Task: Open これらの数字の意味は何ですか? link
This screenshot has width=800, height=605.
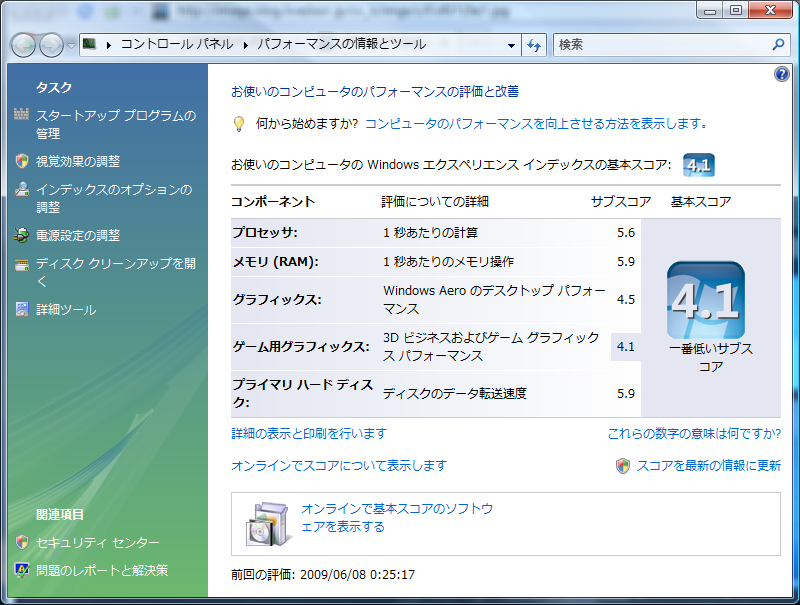Action: tap(694, 434)
